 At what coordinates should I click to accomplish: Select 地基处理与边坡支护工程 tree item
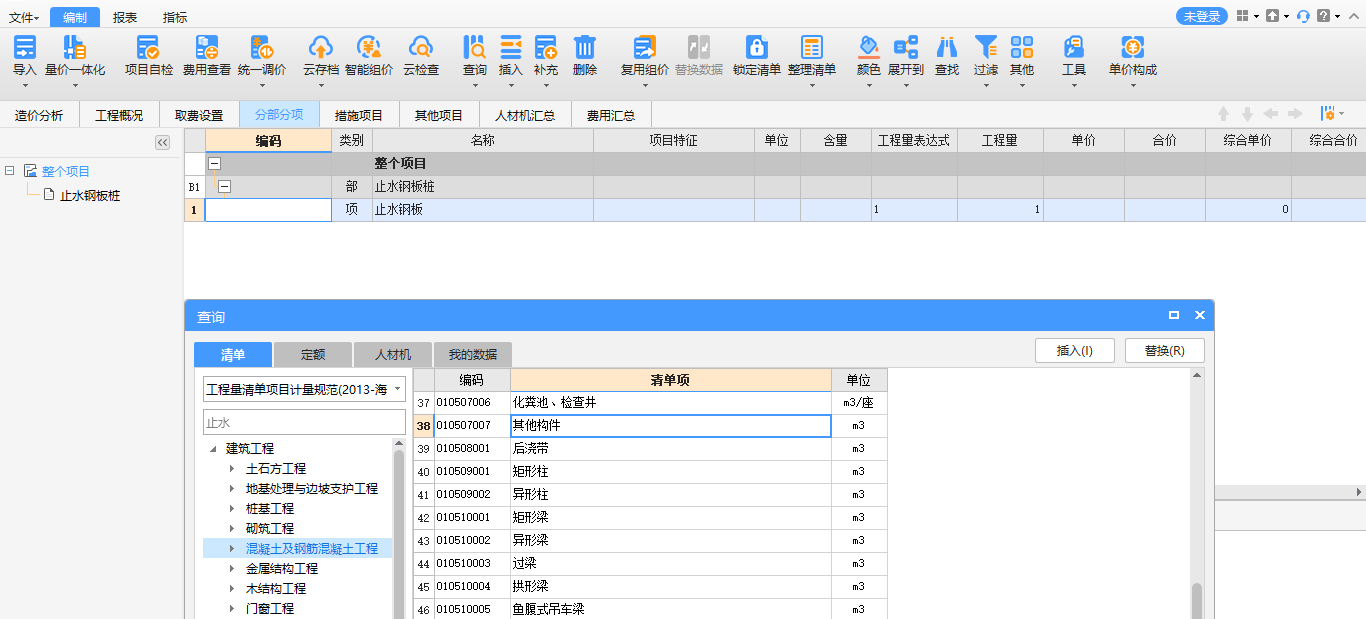pyautogui.click(x=312, y=489)
